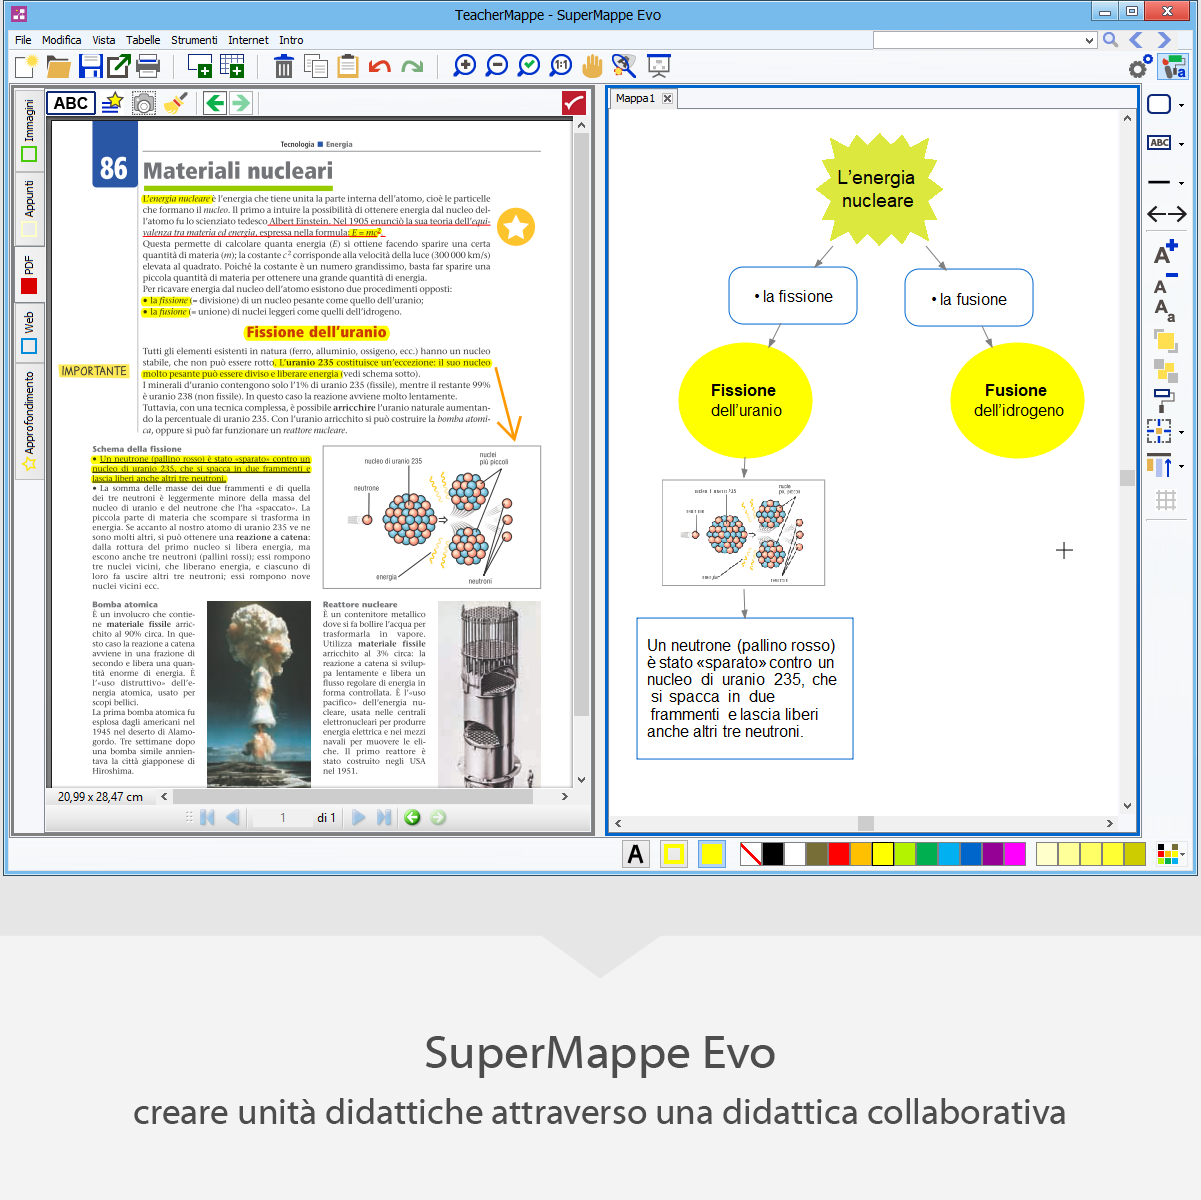The width and height of the screenshot is (1201, 1200).
Task: Click the camera snapshot icon in PDF toolbar
Action: click(144, 103)
